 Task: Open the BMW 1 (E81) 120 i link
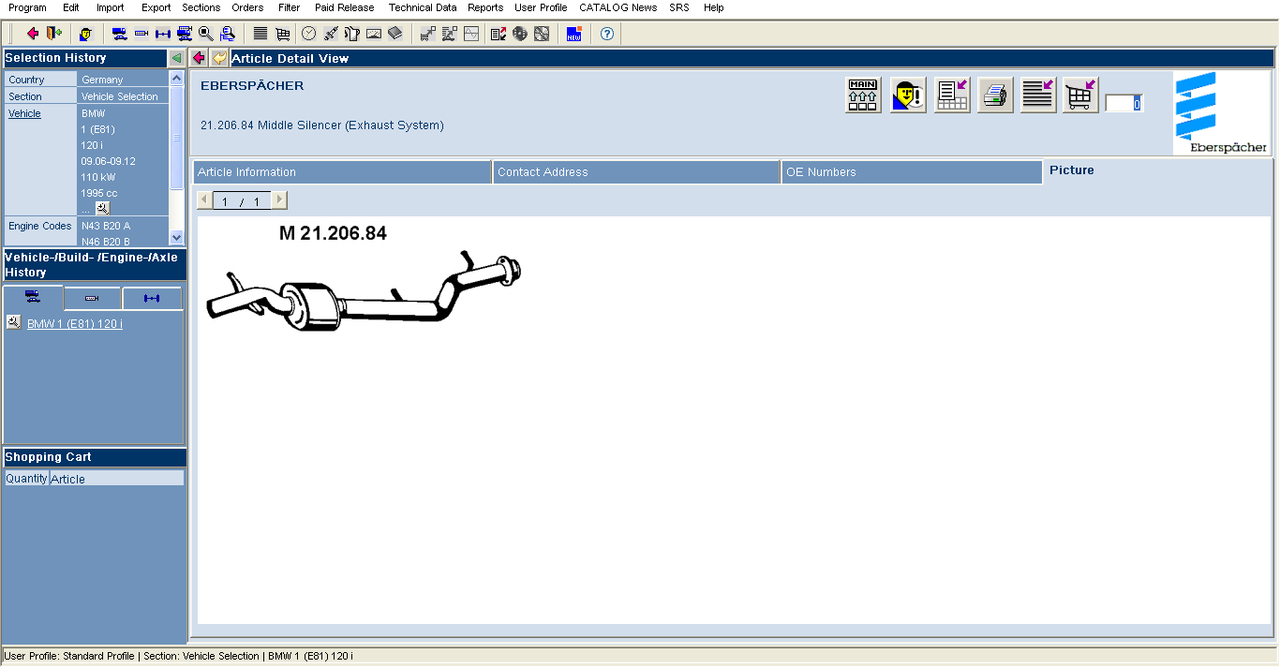pyautogui.click(x=75, y=324)
